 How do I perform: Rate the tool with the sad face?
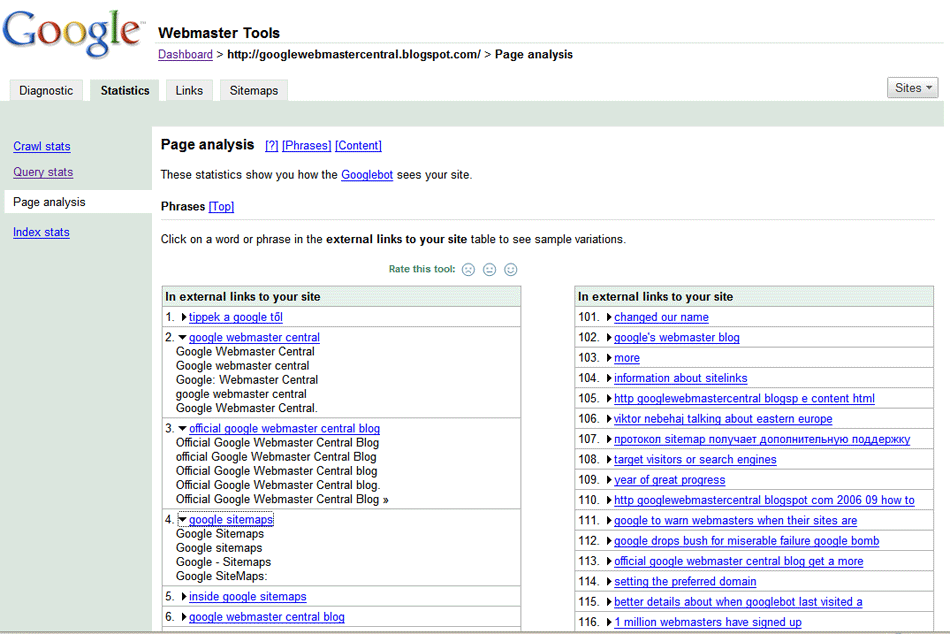point(468,270)
